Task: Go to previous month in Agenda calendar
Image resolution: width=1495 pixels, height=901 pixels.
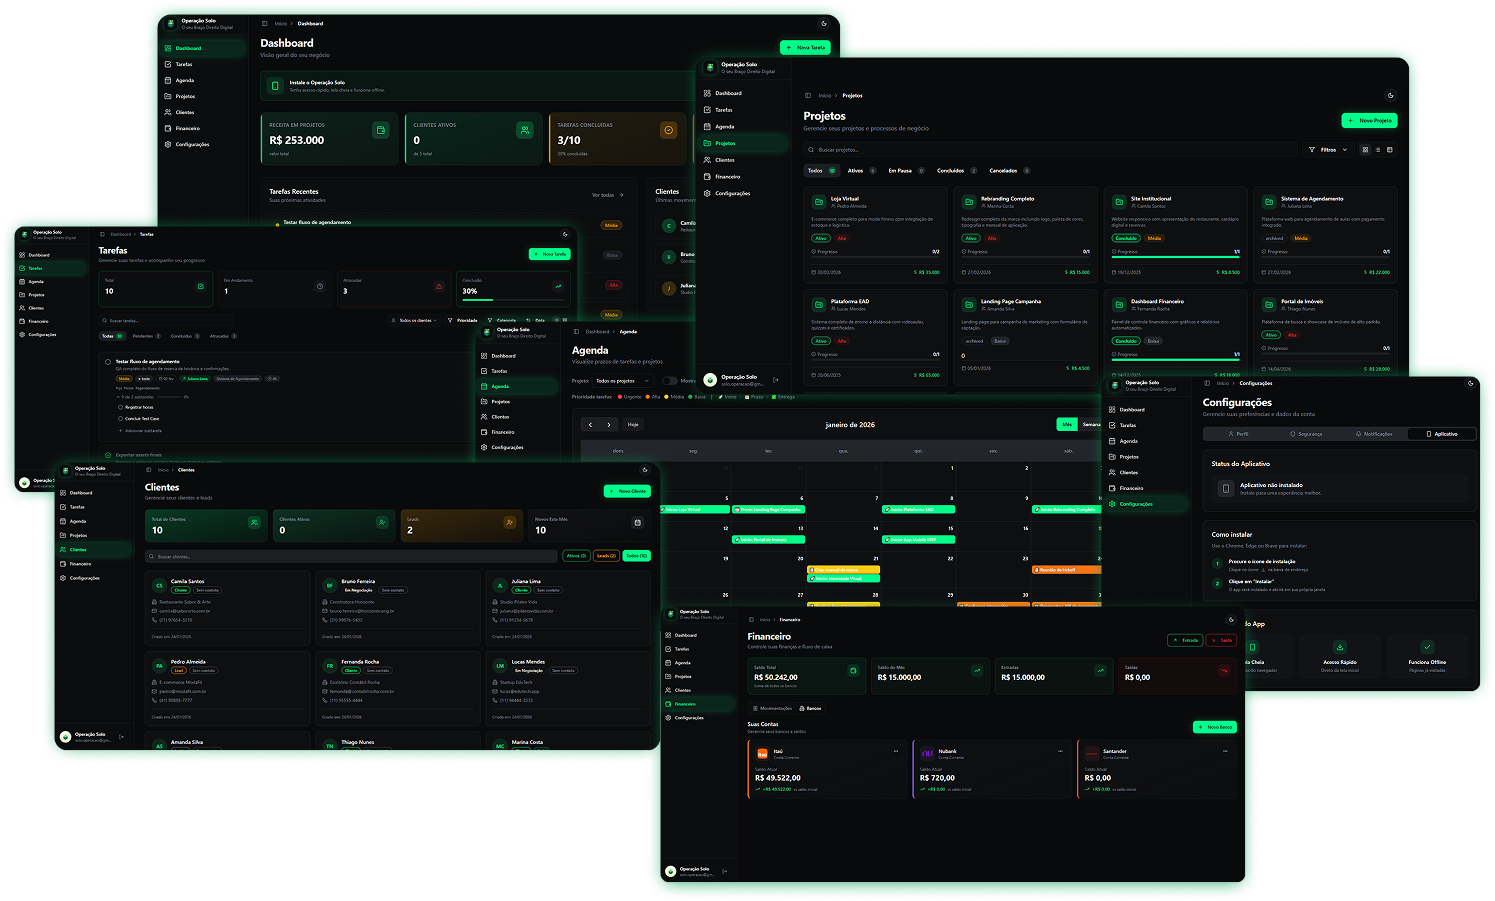Action: (590, 425)
